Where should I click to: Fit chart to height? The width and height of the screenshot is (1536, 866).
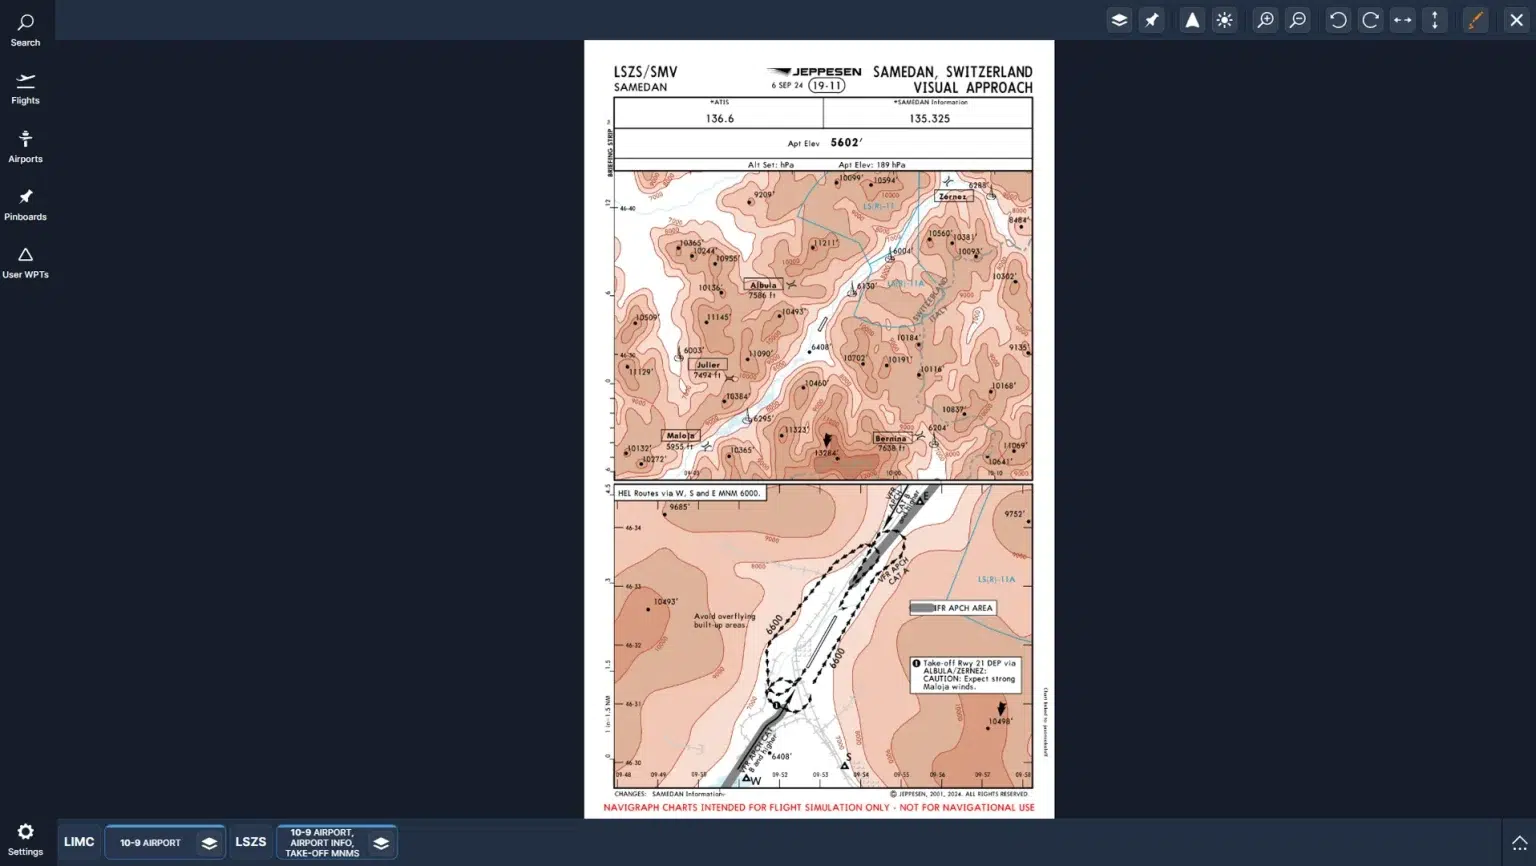1435,20
